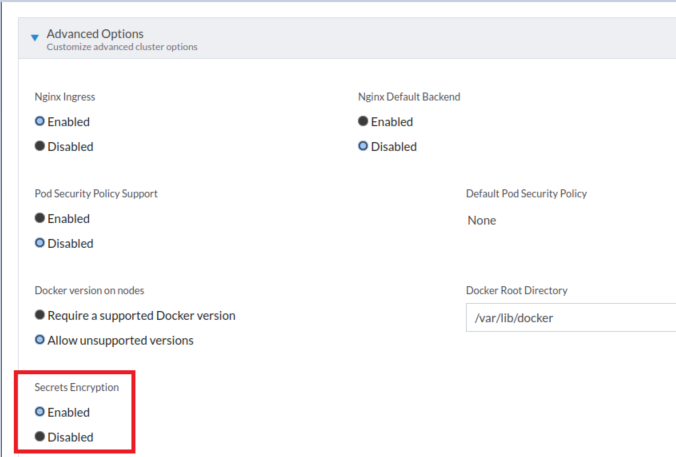The width and height of the screenshot is (676, 457).
Task: Select Disabled under Secrets Encryption
Action: pyautogui.click(x=40, y=437)
